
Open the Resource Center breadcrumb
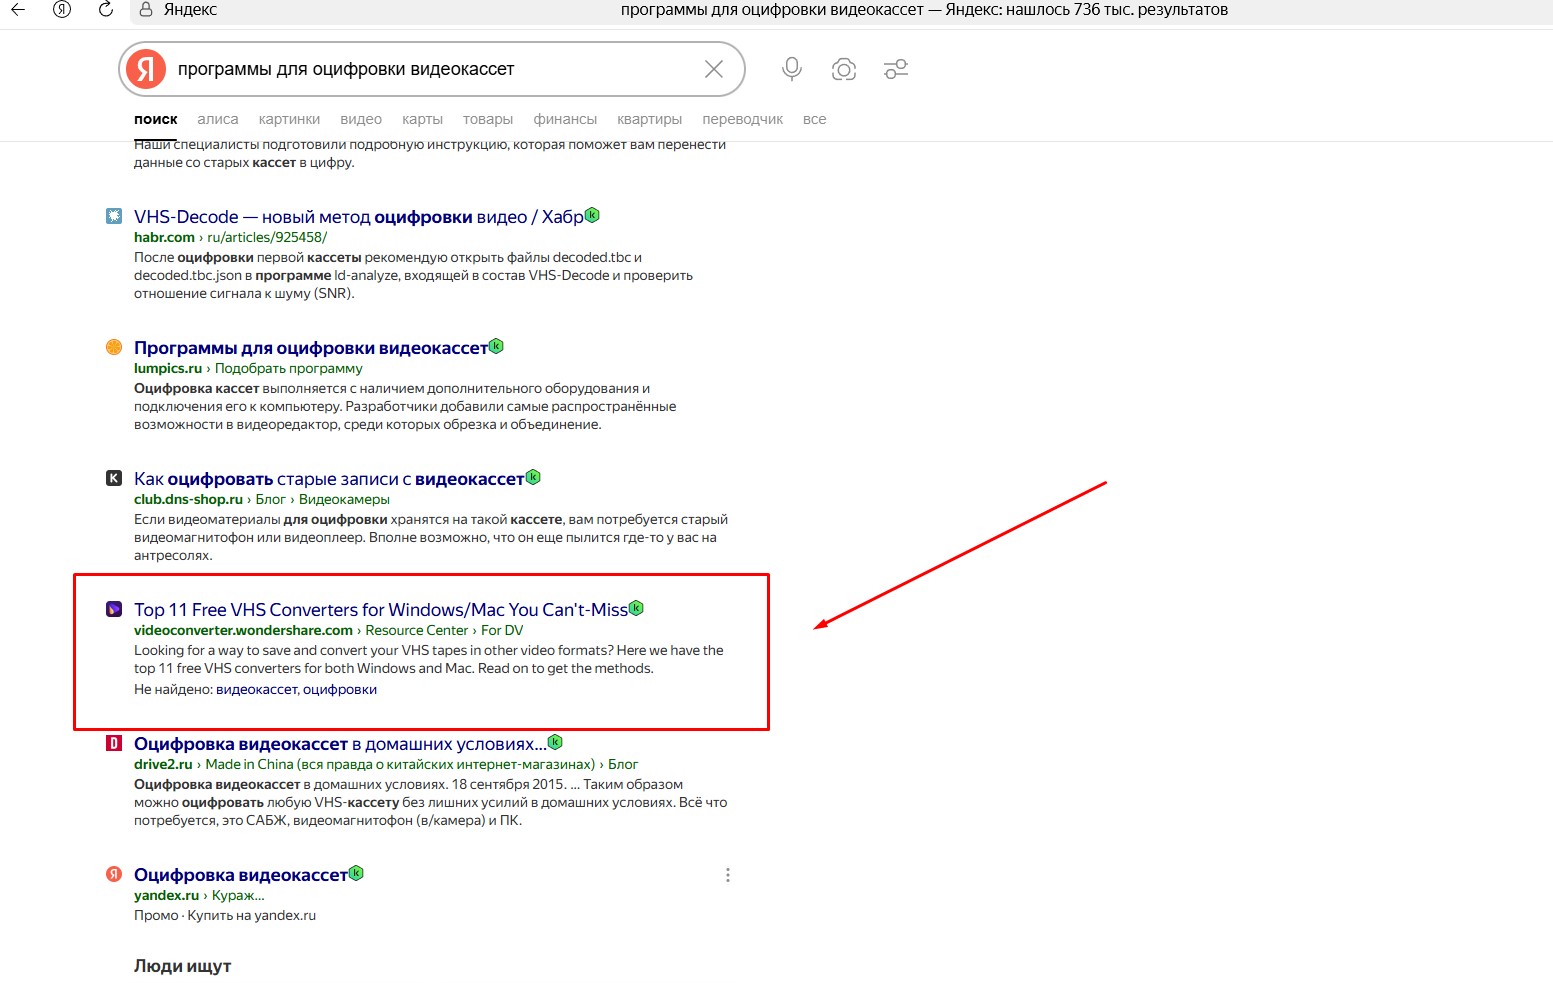(417, 630)
